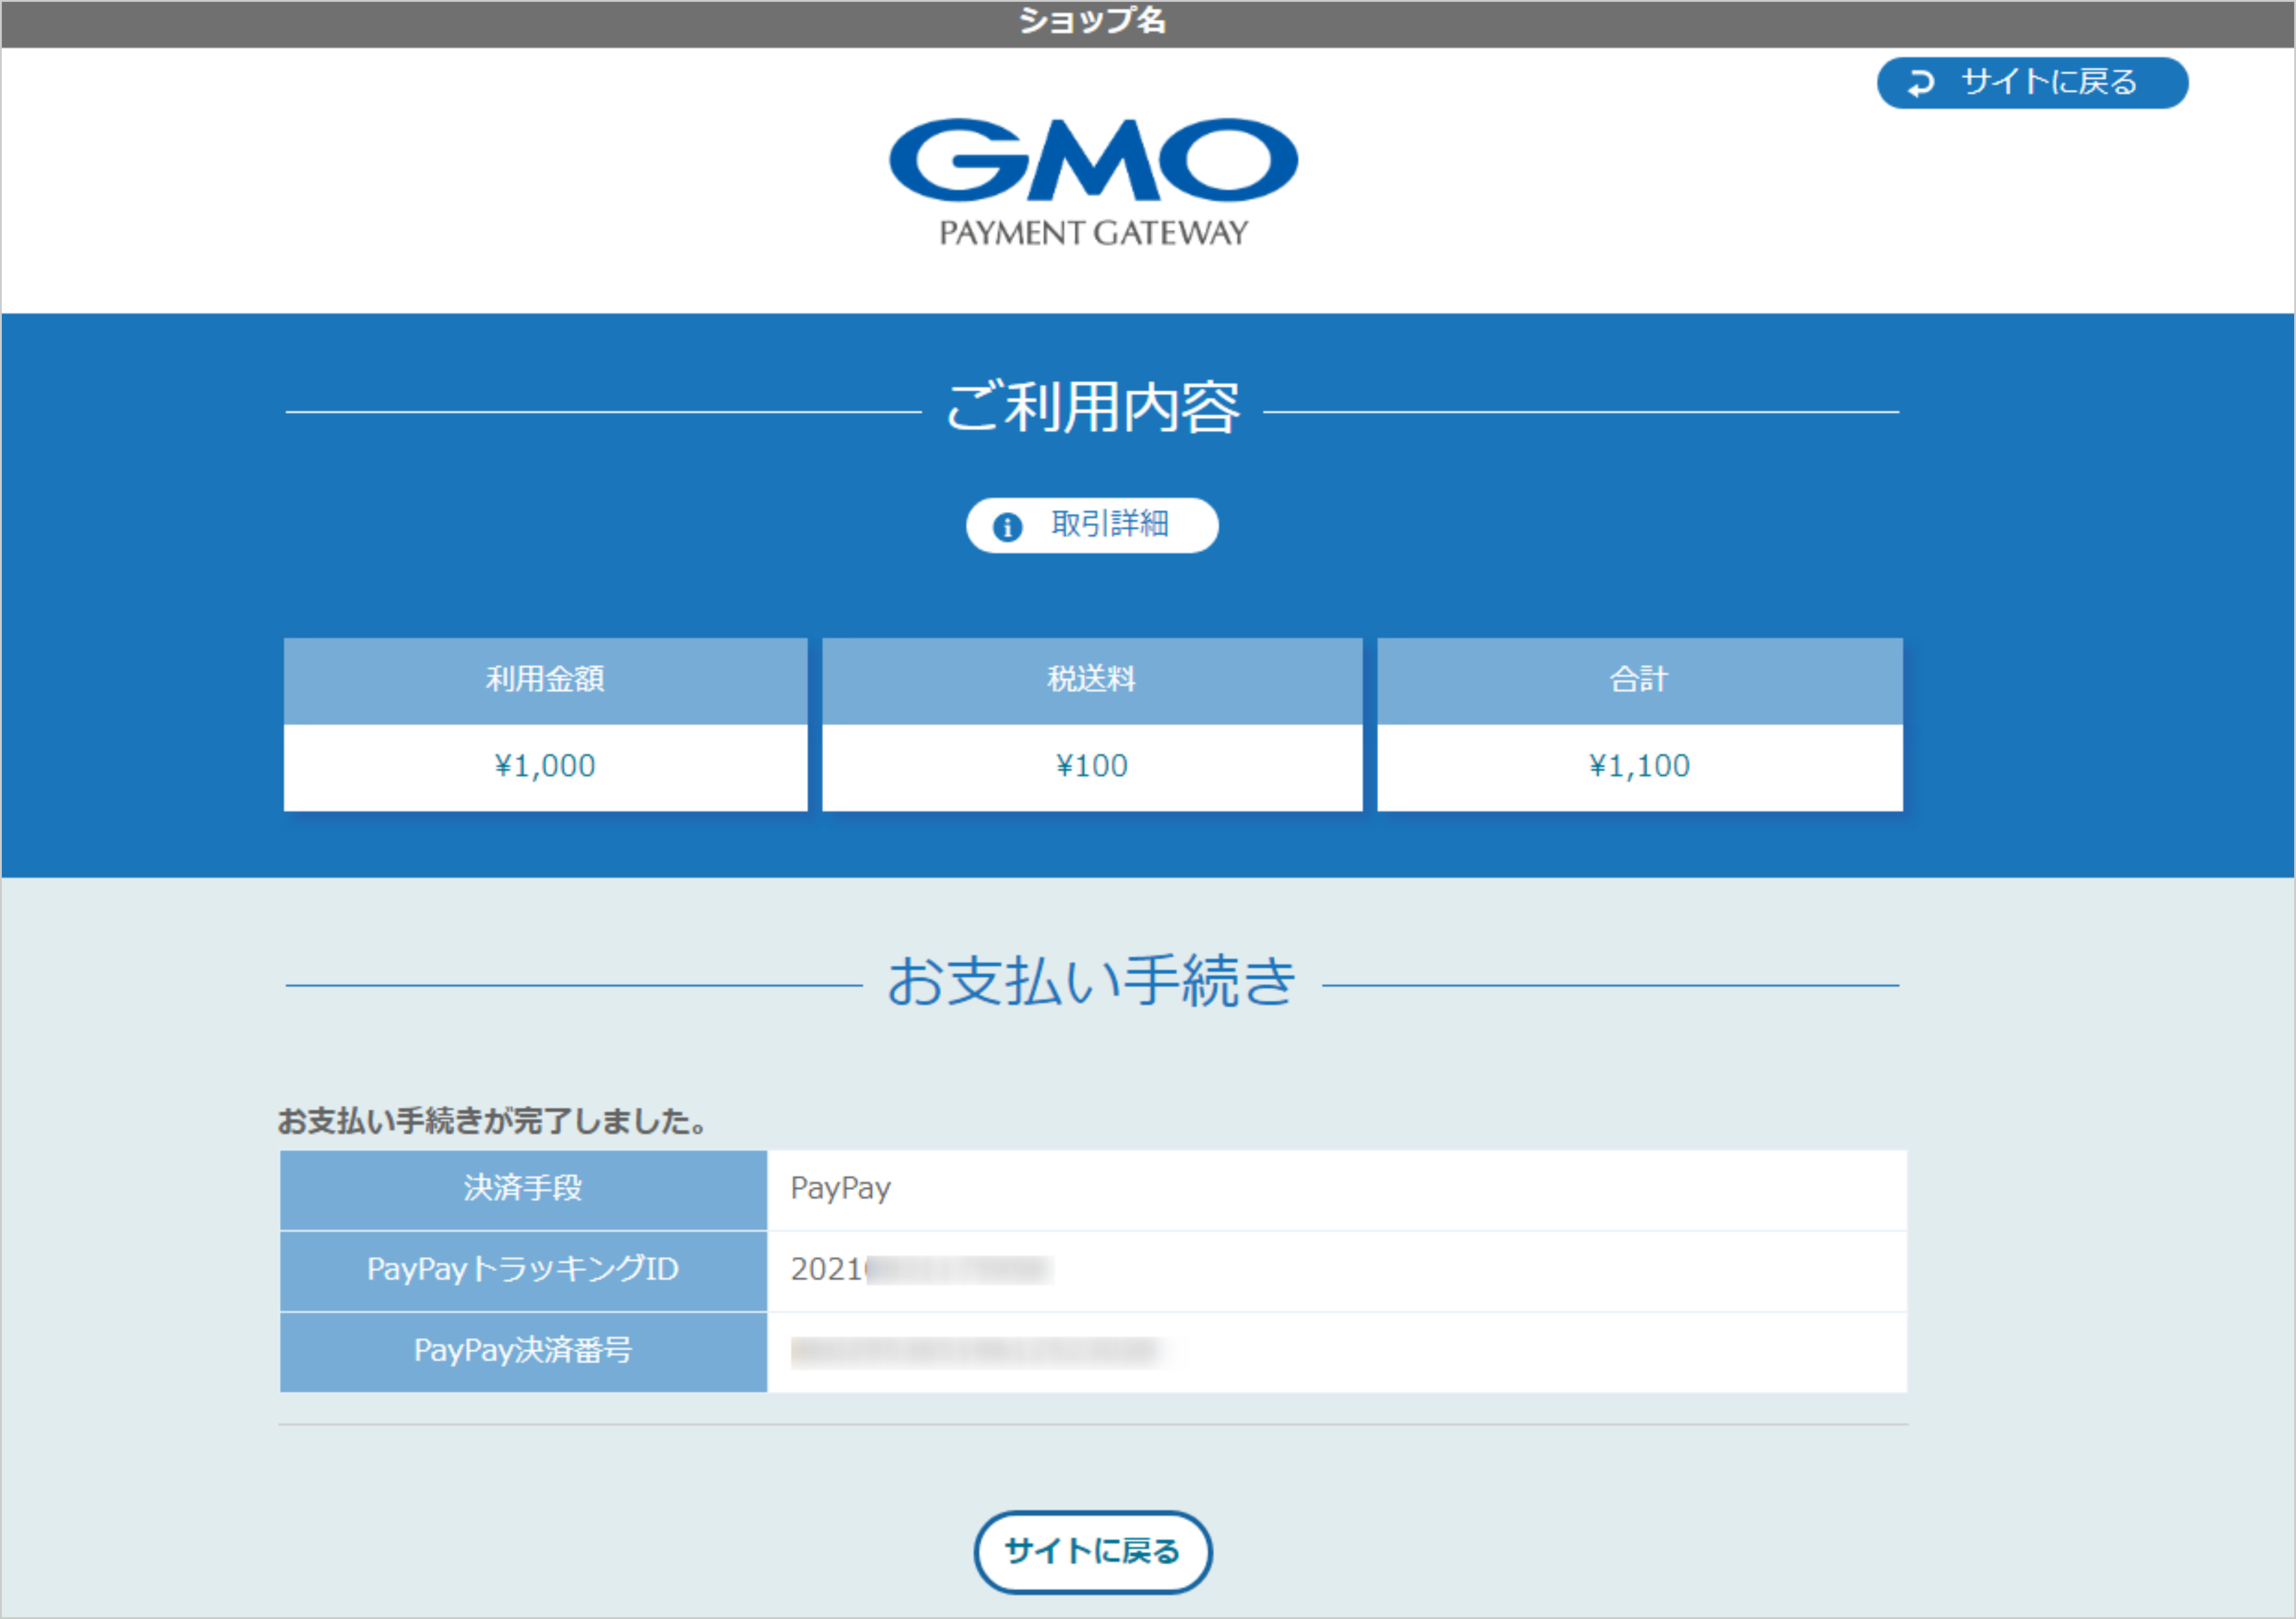The width and height of the screenshot is (2296, 1619).
Task: Click the info icon beside 取引詳細
Action: pos(1008,525)
